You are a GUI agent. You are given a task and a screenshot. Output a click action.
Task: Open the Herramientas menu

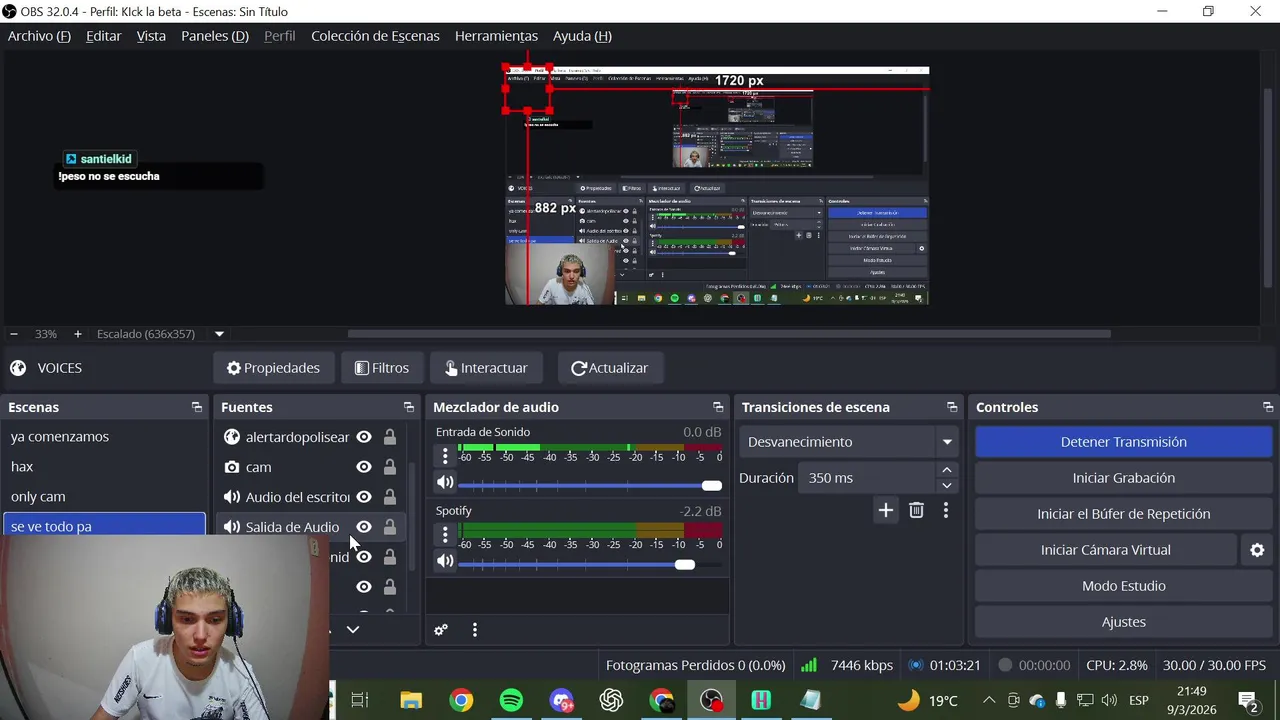pyautogui.click(x=496, y=36)
